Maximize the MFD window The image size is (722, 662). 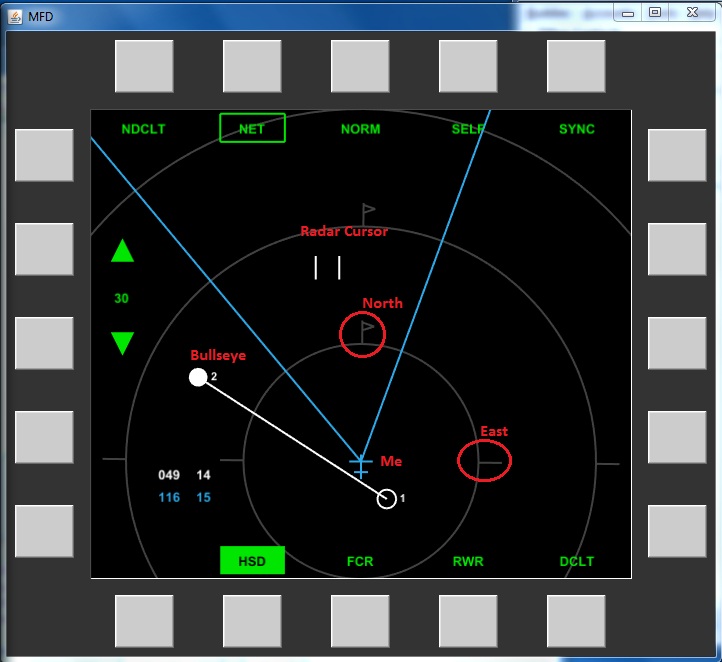tap(655, 12)
